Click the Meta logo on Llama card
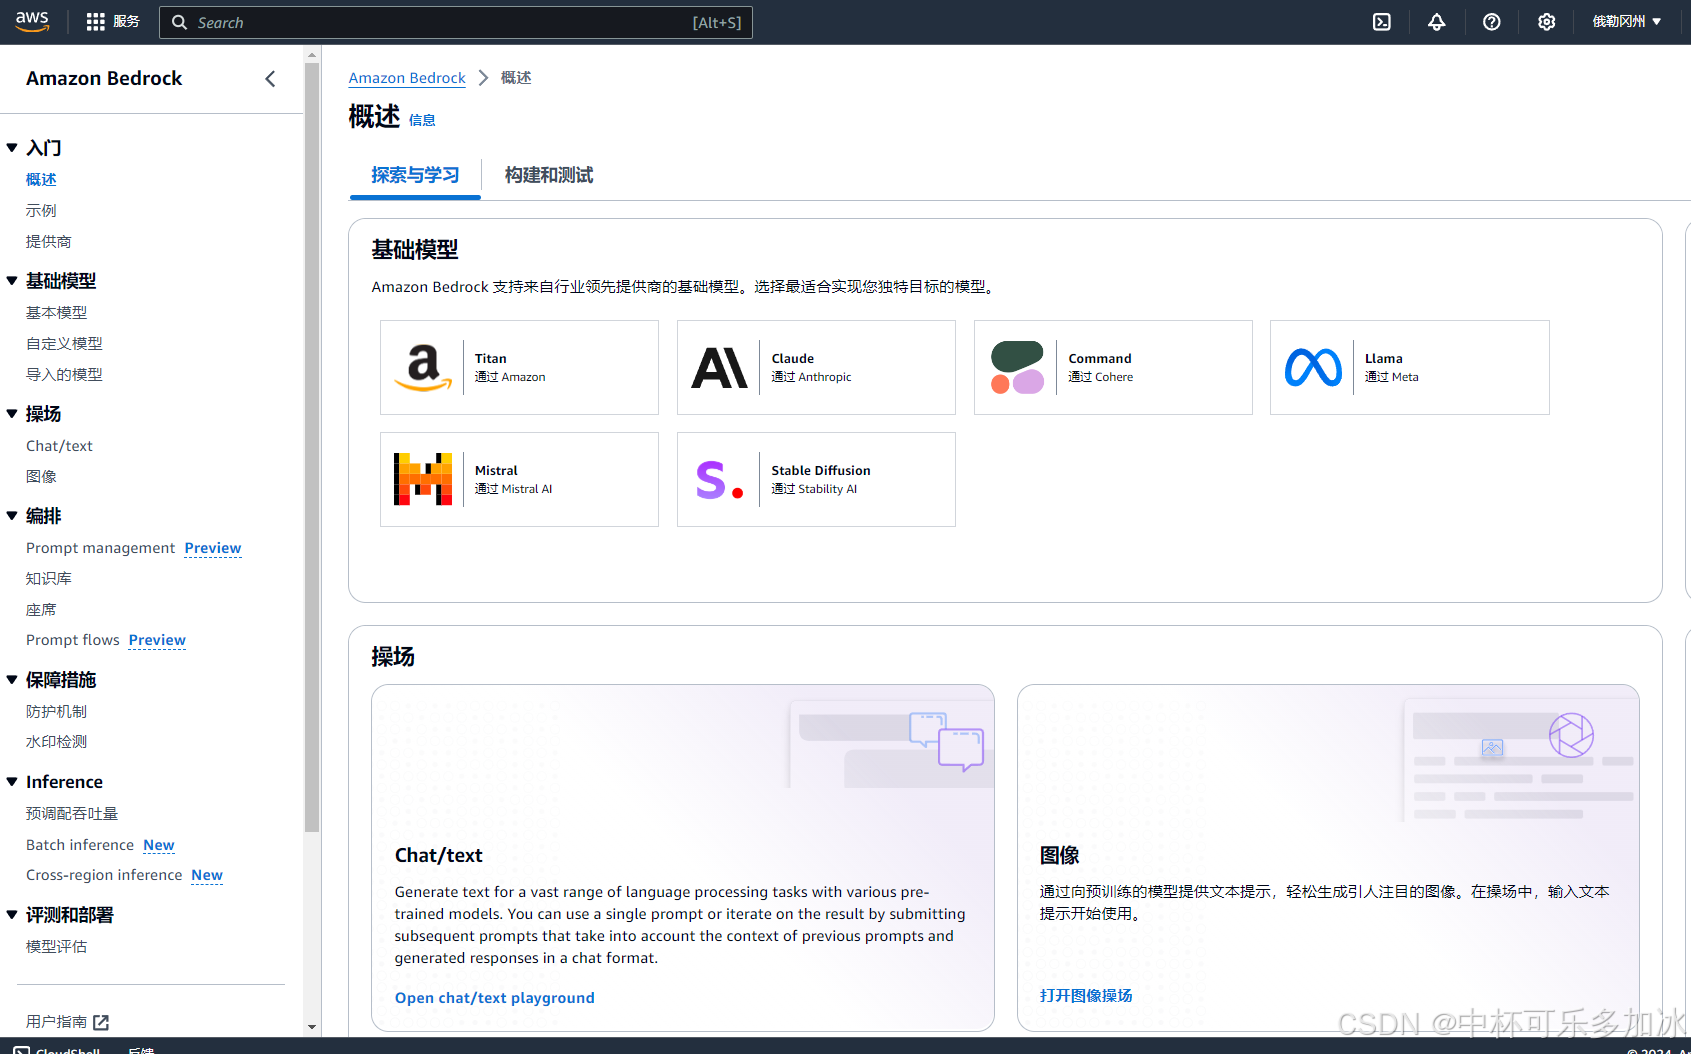This screenshot has height=1054, width=1691. (1313, 368)
